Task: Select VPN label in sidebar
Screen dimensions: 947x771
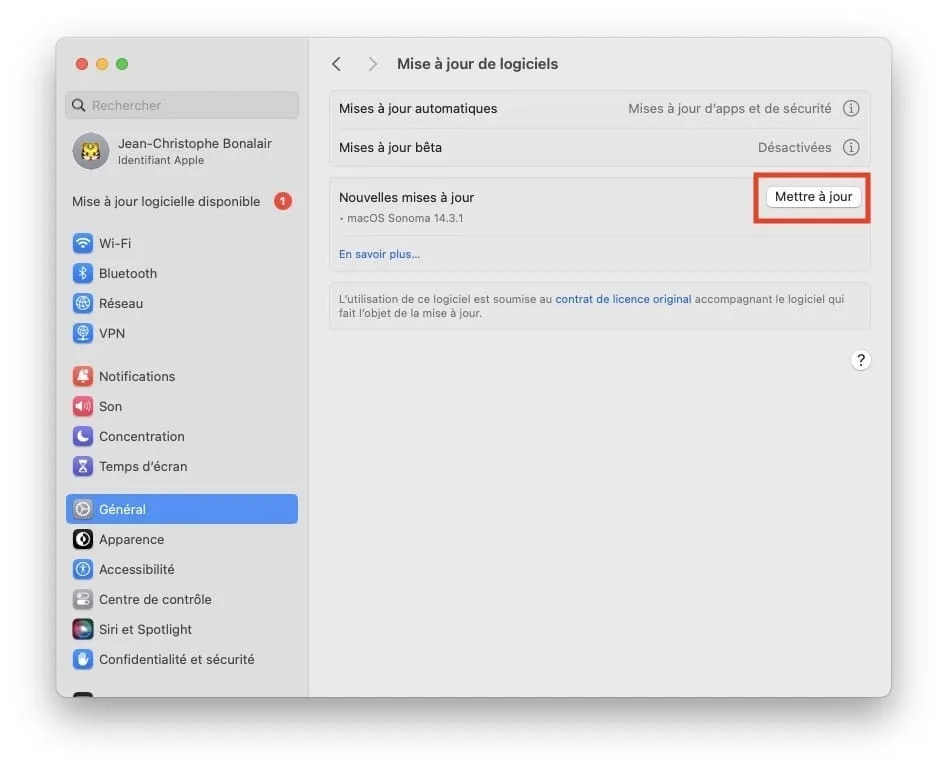Action: coord(112,333)
